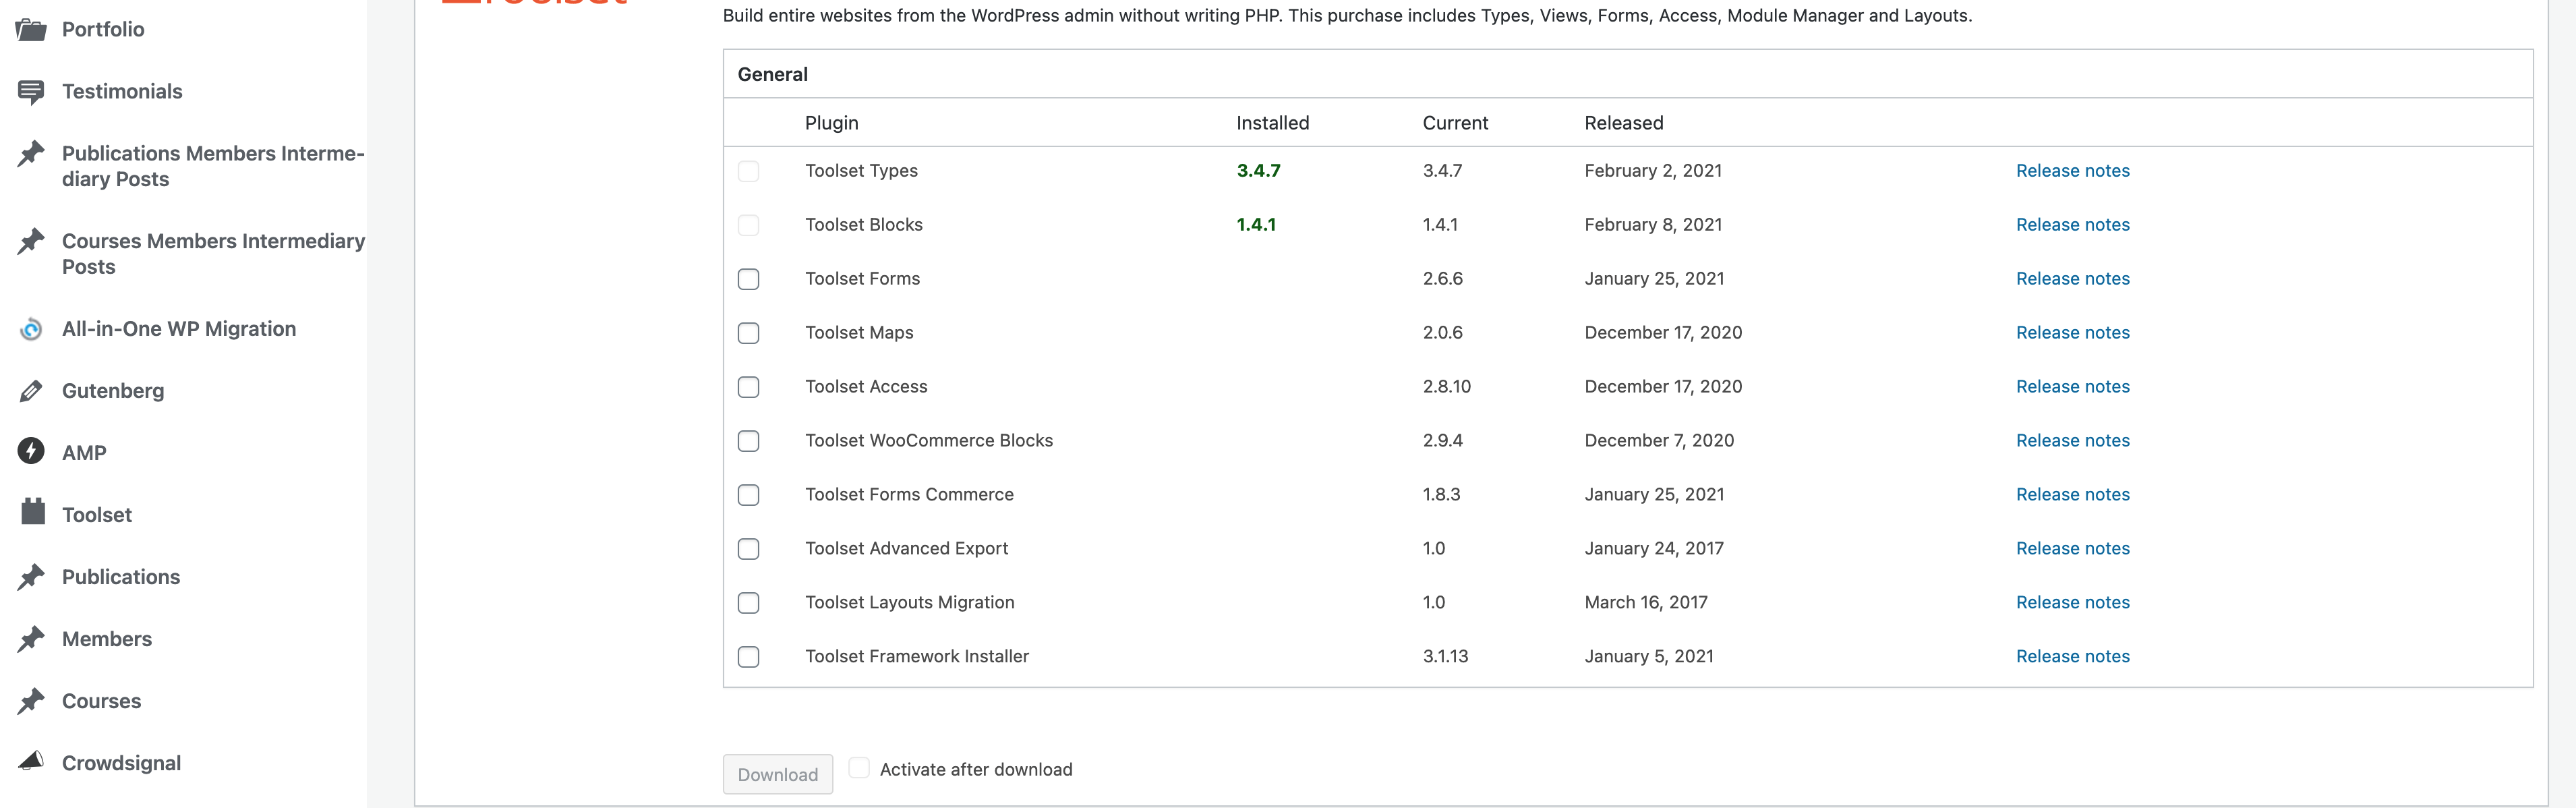
Task: Open Publications Members Intermediary Posts menu
Action: point(213,166)
